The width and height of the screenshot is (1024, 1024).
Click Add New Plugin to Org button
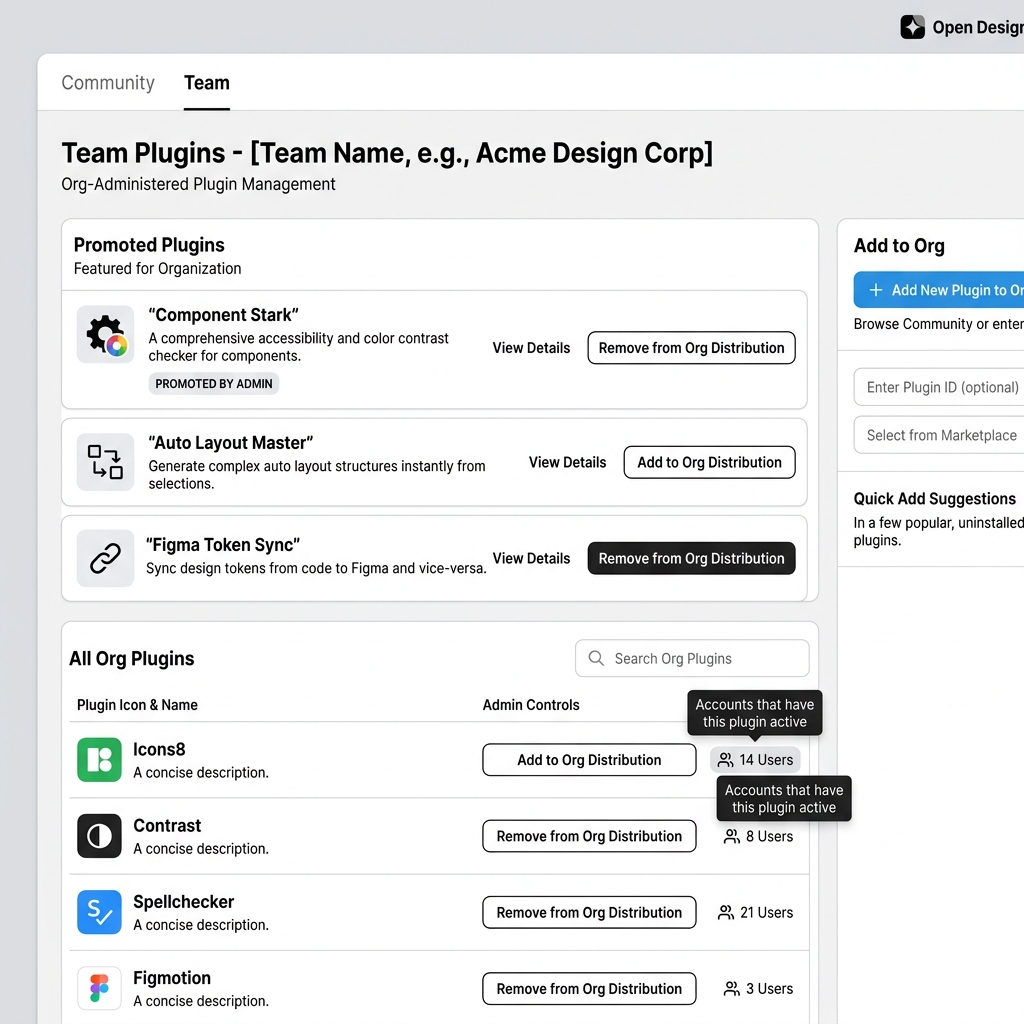pyautogui.click(x=938, y=290)
